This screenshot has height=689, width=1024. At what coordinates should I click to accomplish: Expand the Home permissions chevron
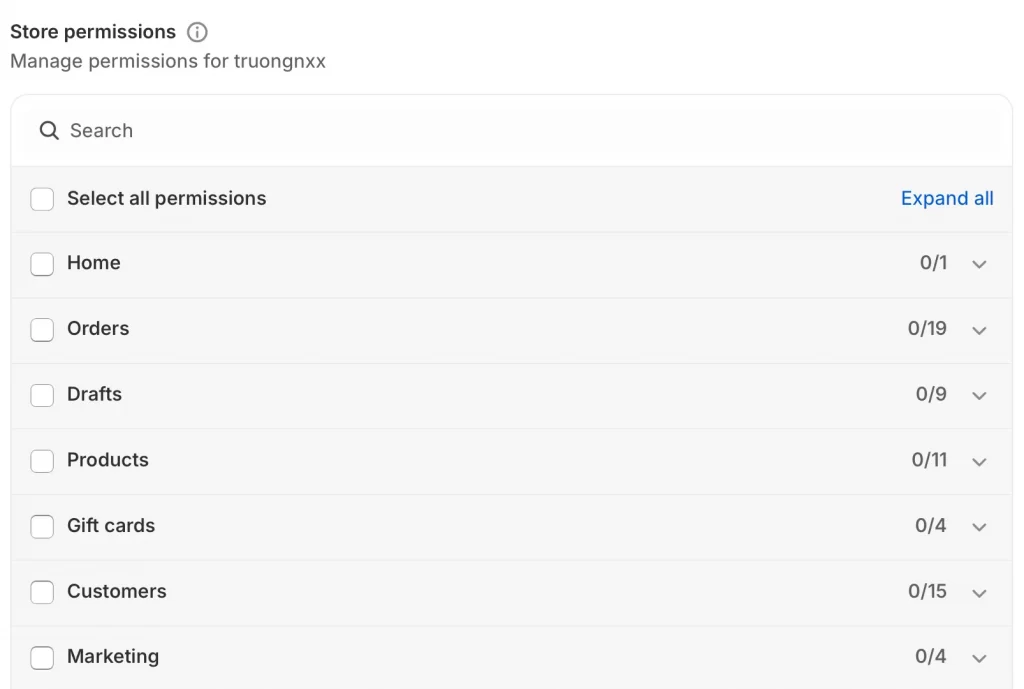979,264
